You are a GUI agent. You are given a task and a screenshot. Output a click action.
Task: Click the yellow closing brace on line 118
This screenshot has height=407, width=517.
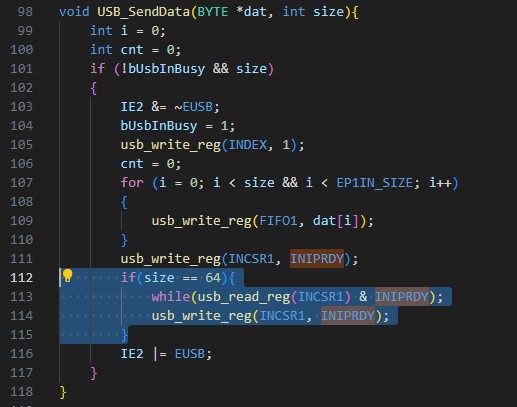coord(63,392)
